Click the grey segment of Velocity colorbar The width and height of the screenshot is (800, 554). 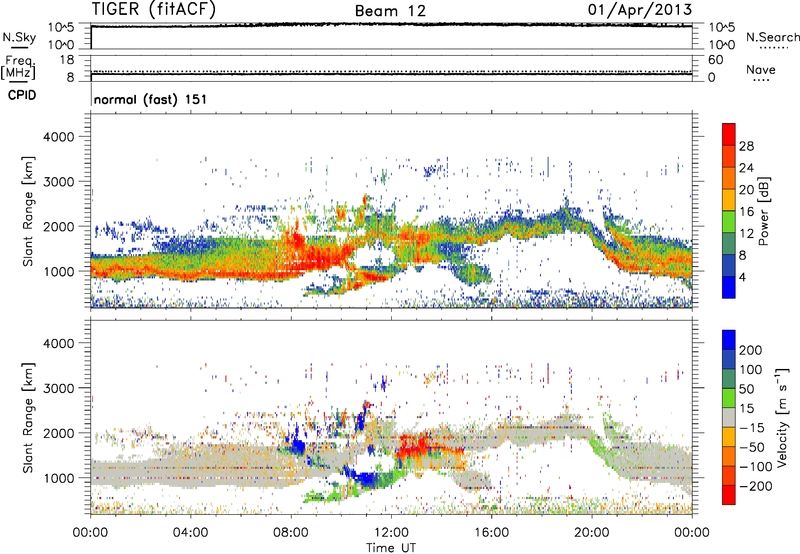point(729,417)
